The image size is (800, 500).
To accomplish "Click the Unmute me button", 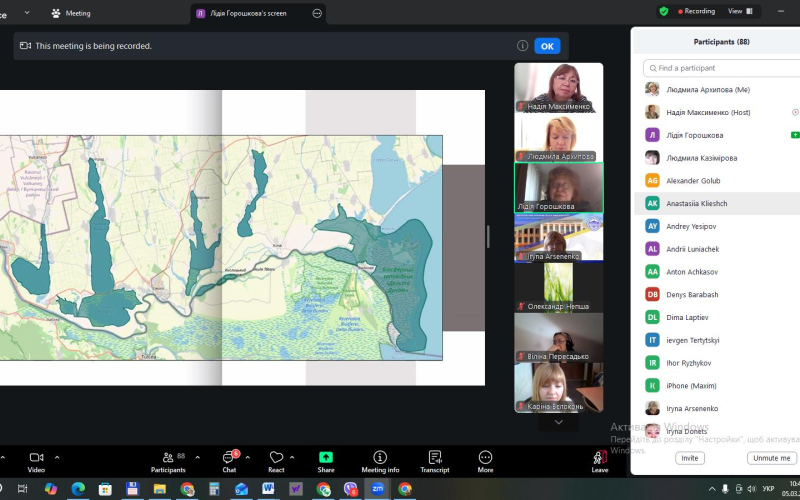I will coord(772,458).
